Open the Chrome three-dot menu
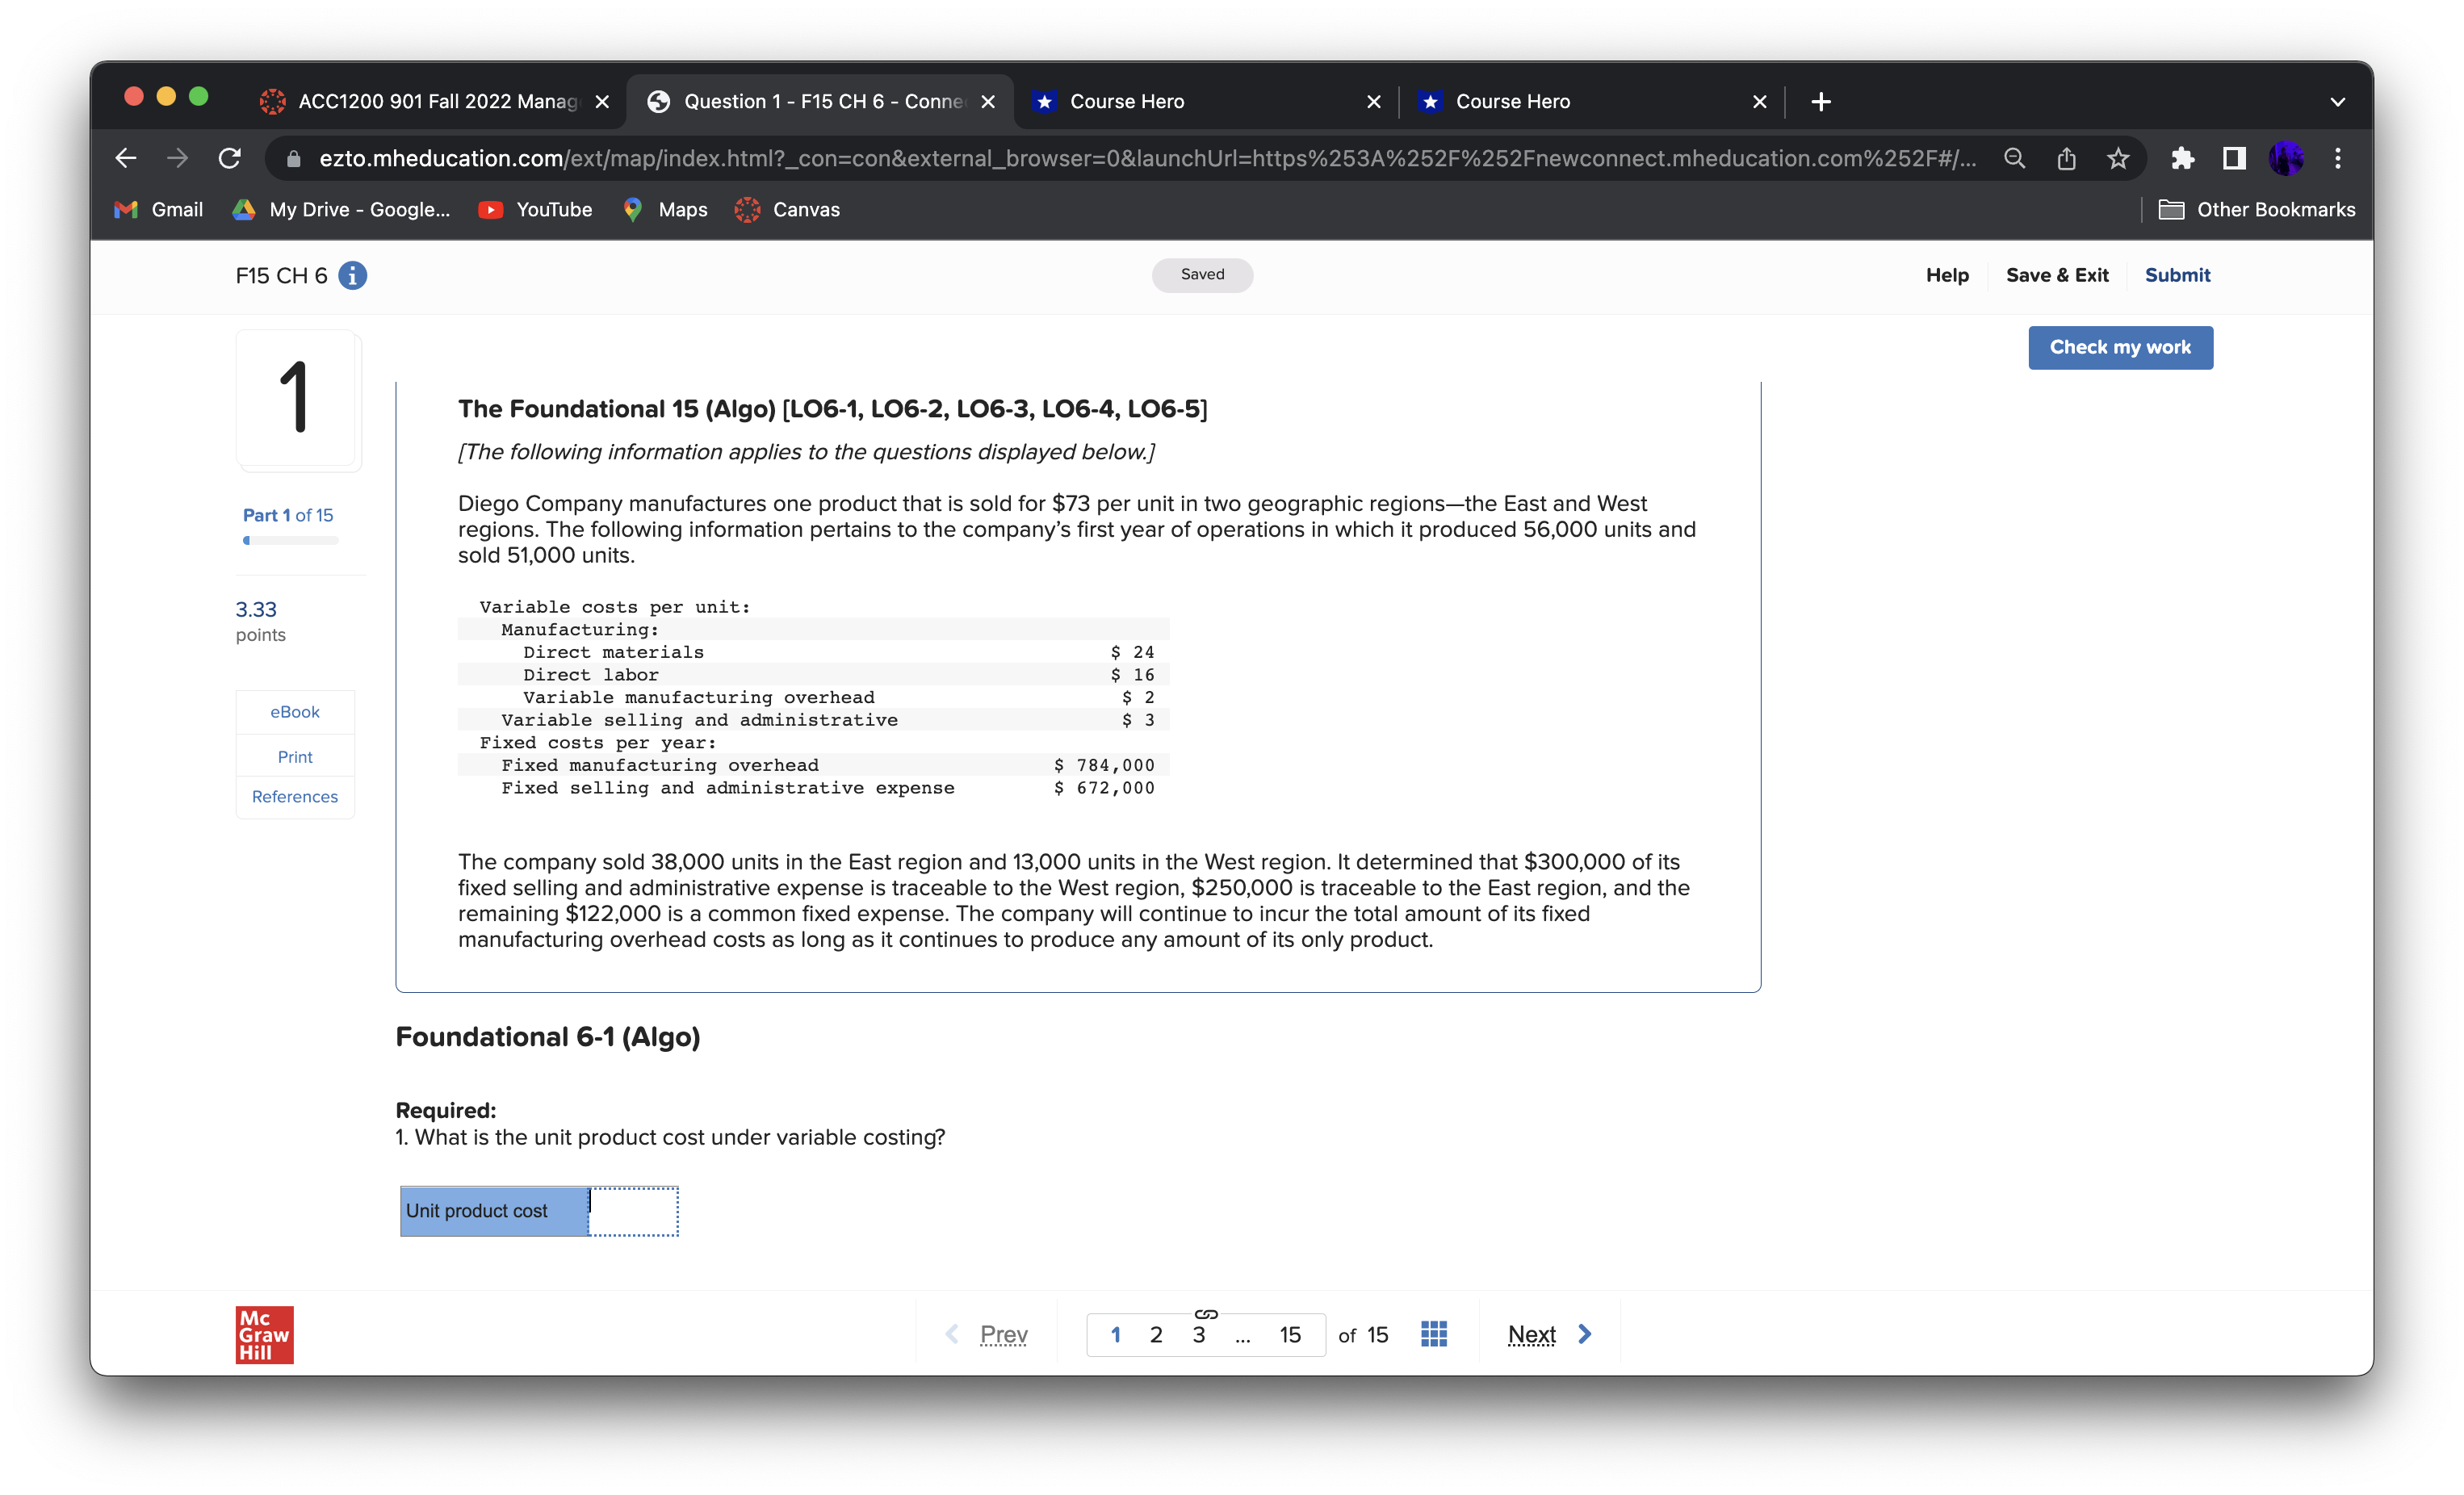2464x1495 pixels. pos(2338,158)
